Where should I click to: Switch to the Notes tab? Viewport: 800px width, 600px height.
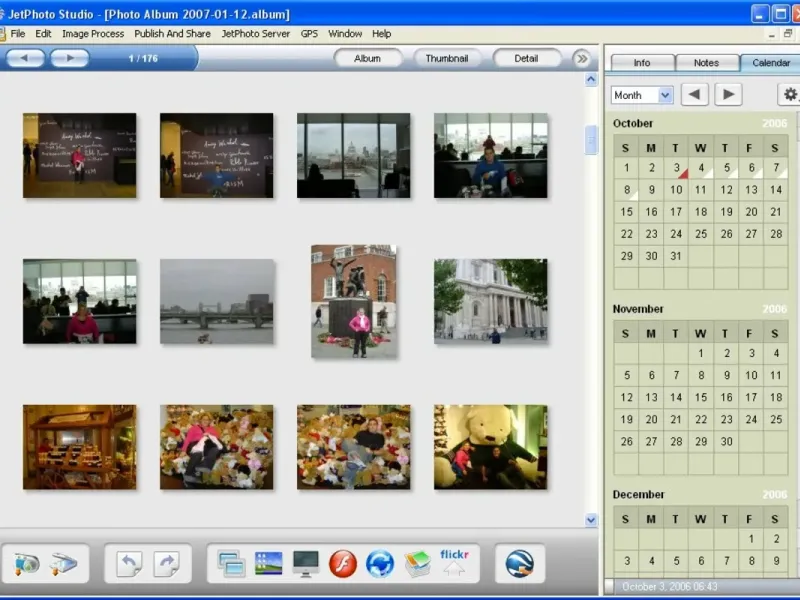click(706, 63)
